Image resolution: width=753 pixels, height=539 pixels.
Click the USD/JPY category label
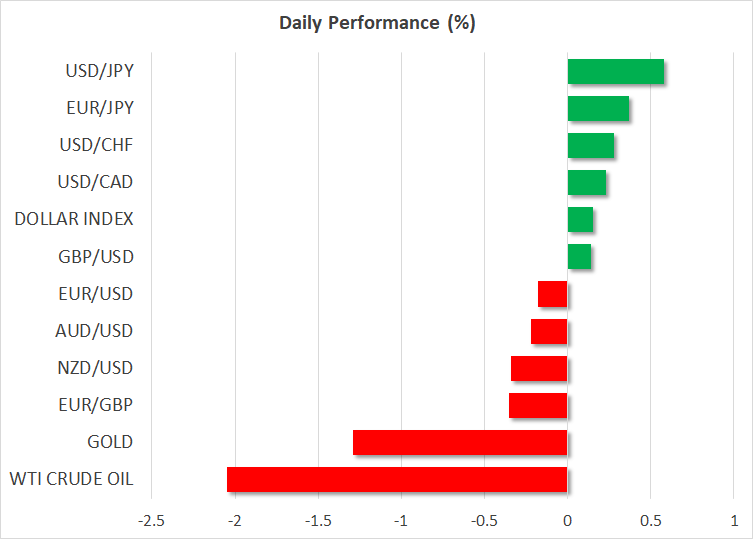pyautogui.click(x=100, y=72)
